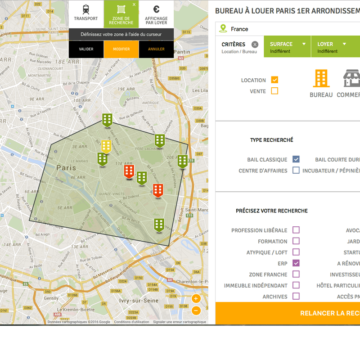Click the Ivry-sur-Seine label on map
This screenshot has width=360, height=360.
(x=139, y=301)
